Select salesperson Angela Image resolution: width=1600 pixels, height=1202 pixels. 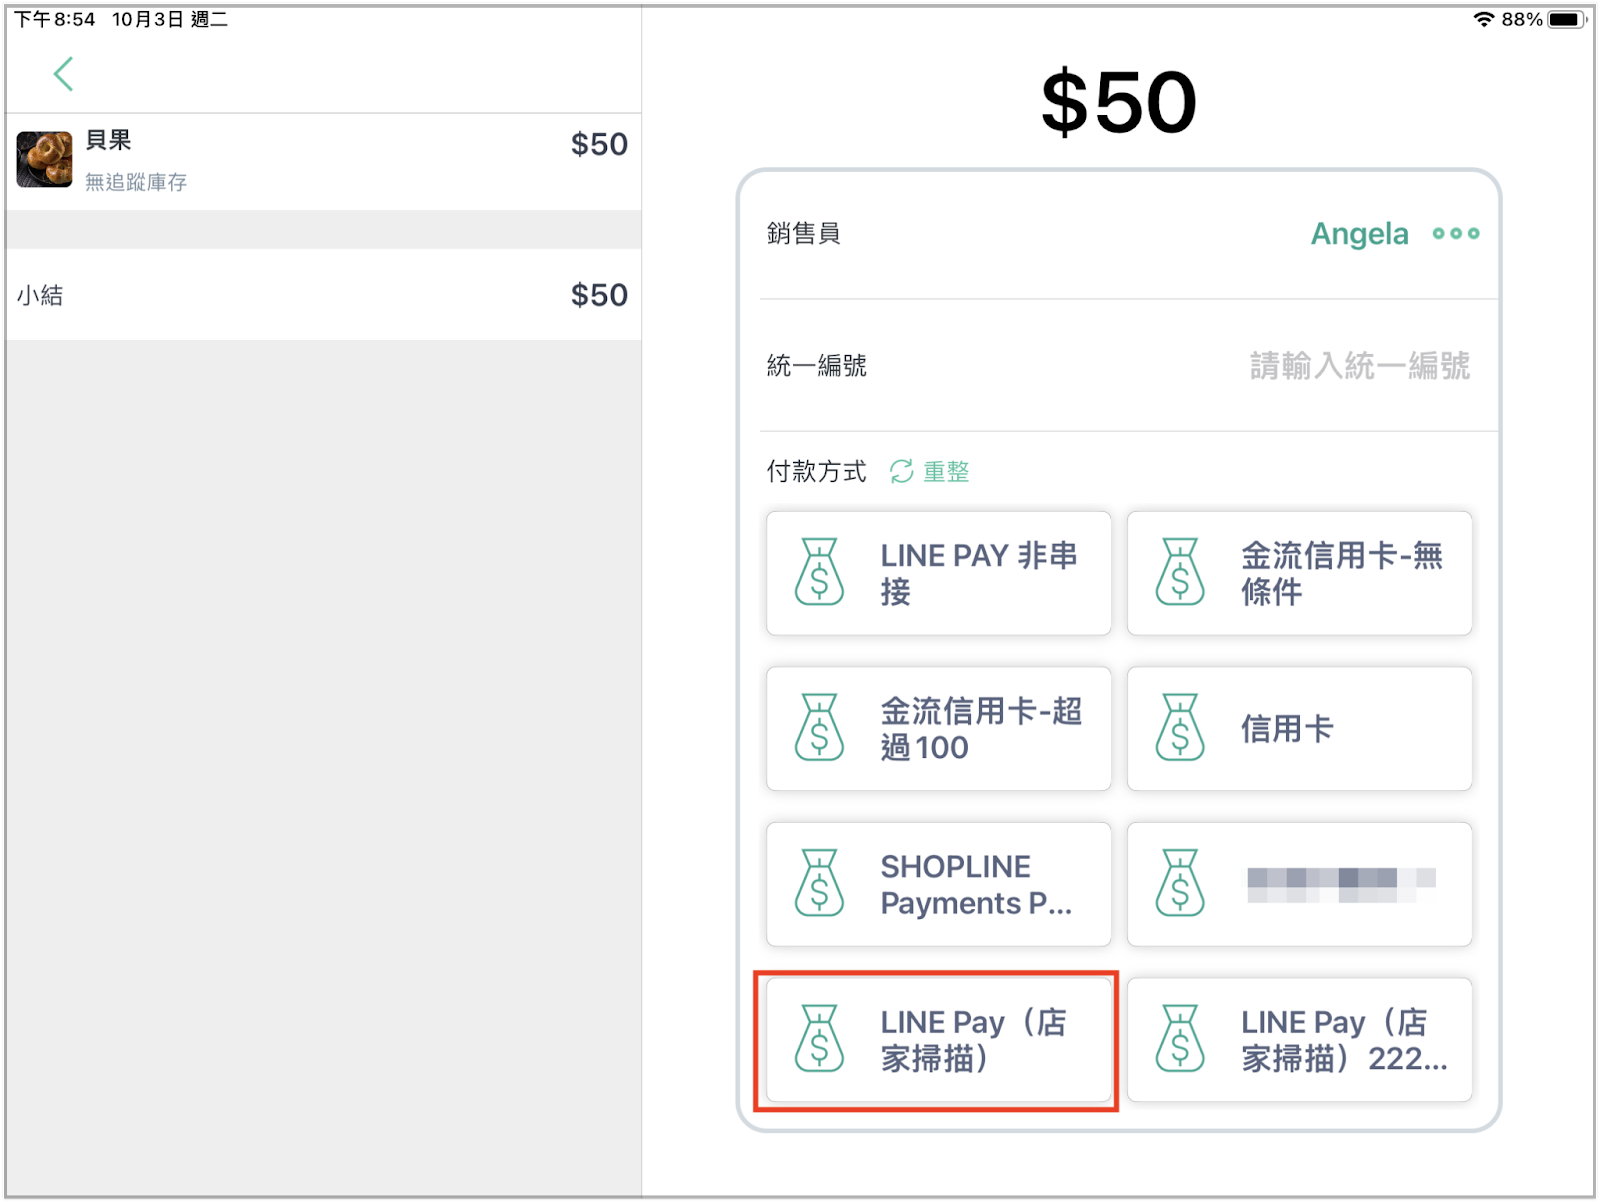(1359, 234)
